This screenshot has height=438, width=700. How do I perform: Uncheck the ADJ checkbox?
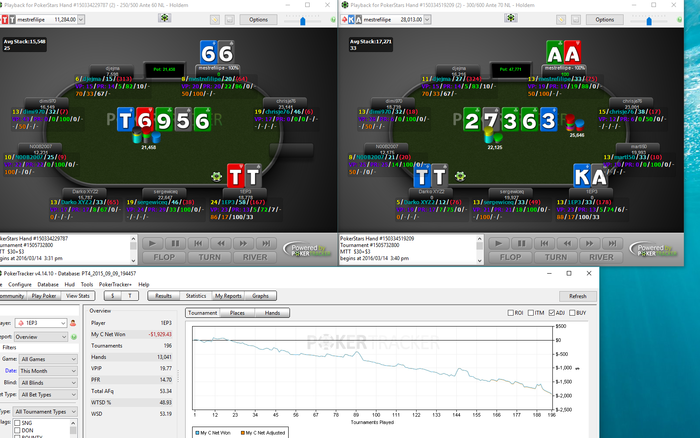click(551, 313)
